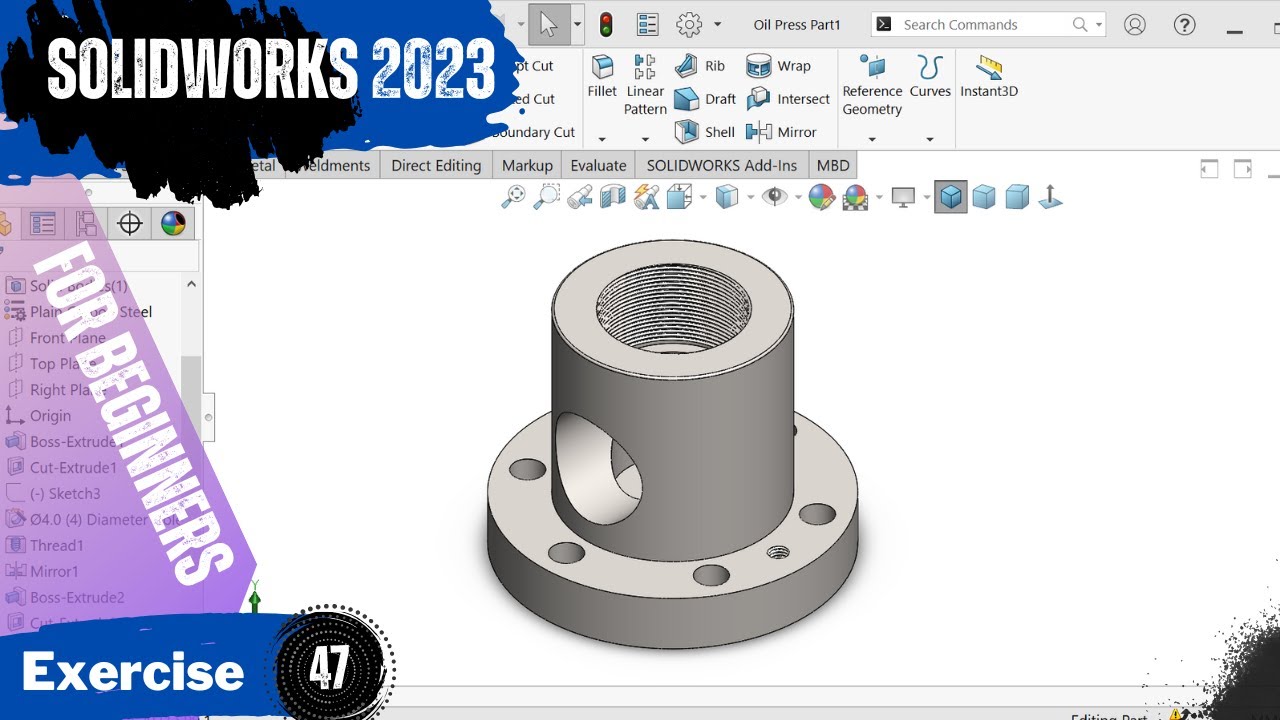Select Origin in the feature tree

(38, 416)
